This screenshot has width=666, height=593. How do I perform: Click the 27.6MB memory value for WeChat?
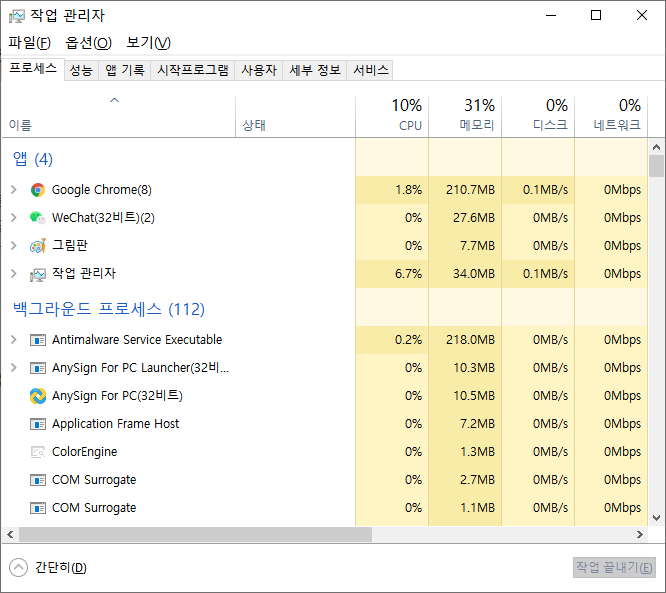[474, 217]
